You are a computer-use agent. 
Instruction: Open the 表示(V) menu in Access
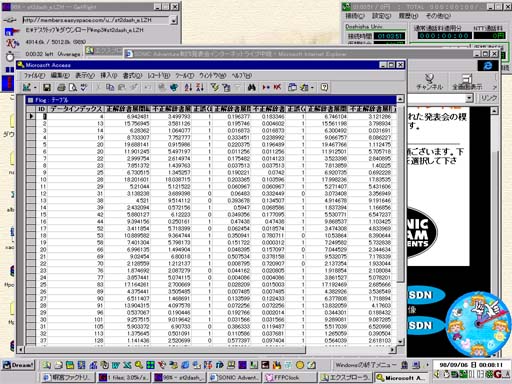click(85, 76)
